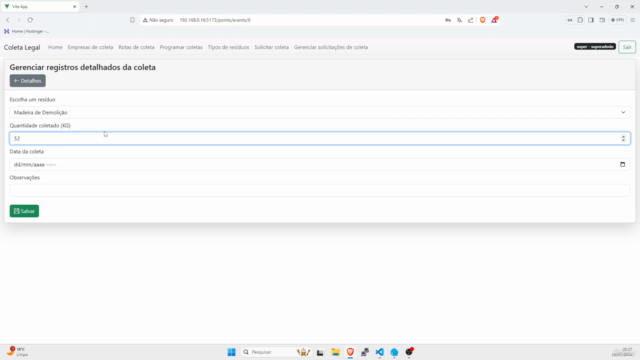
Task: Select the Vite App tab
Action: point(40,7)
